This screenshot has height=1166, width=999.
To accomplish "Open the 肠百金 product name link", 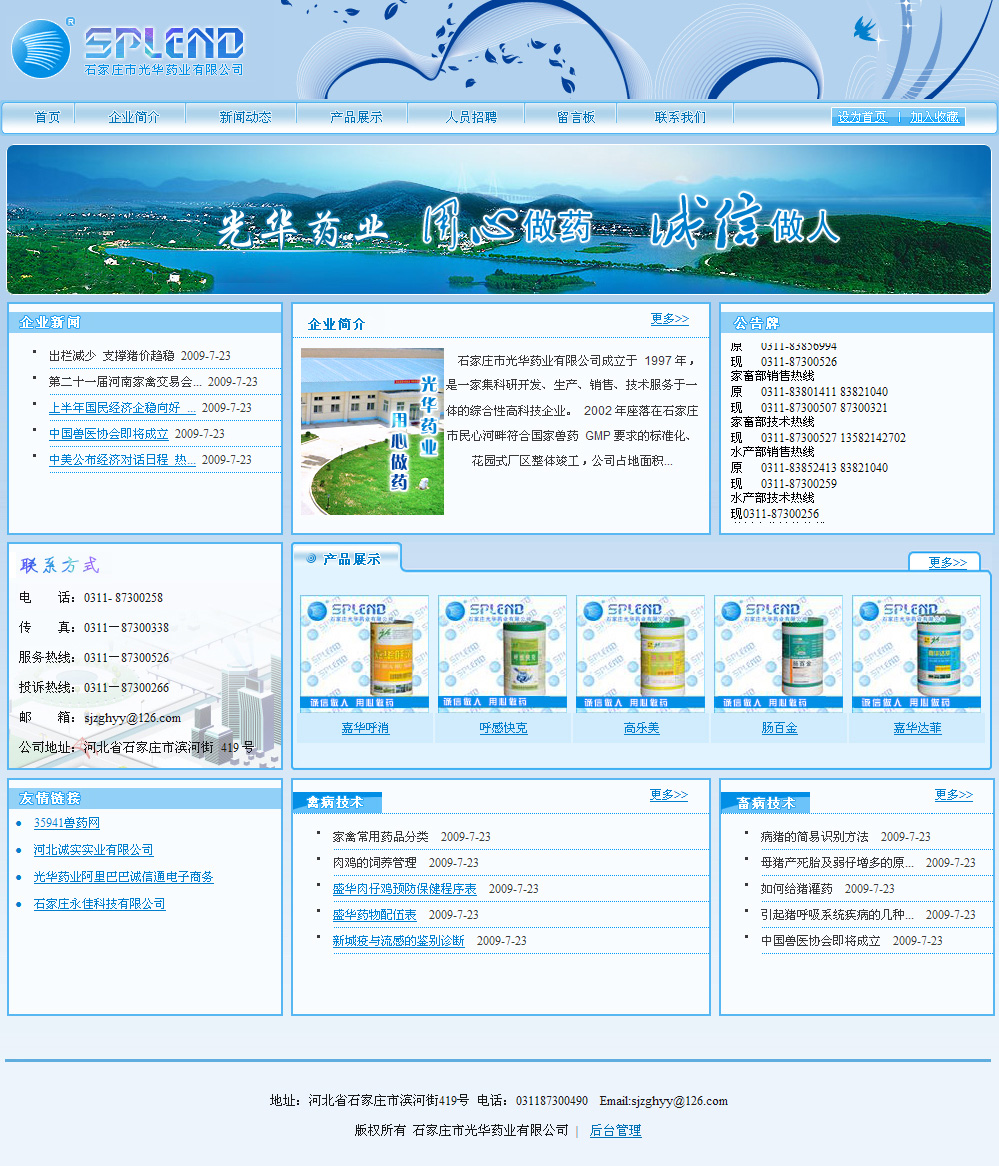I will coord(779,728).
